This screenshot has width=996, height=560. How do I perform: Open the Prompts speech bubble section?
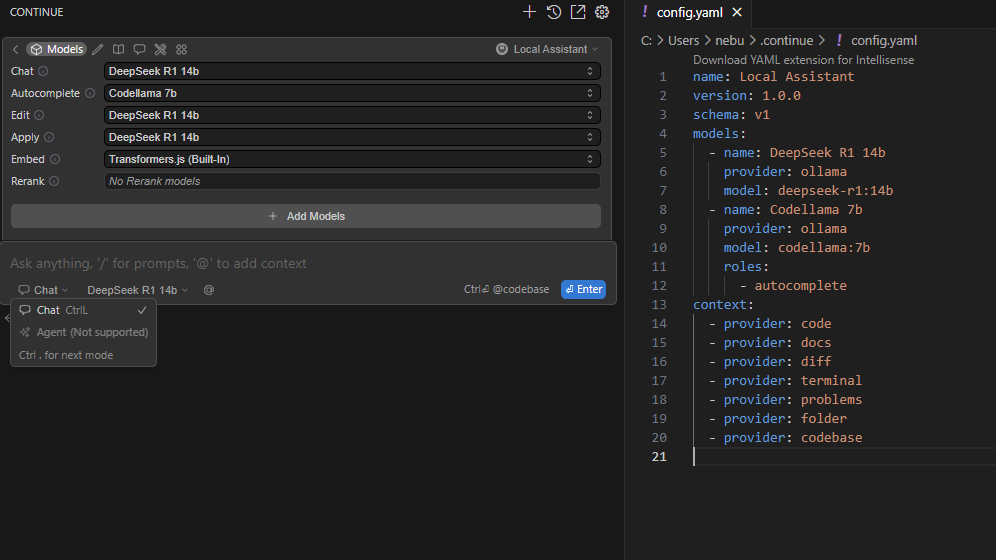139,50
